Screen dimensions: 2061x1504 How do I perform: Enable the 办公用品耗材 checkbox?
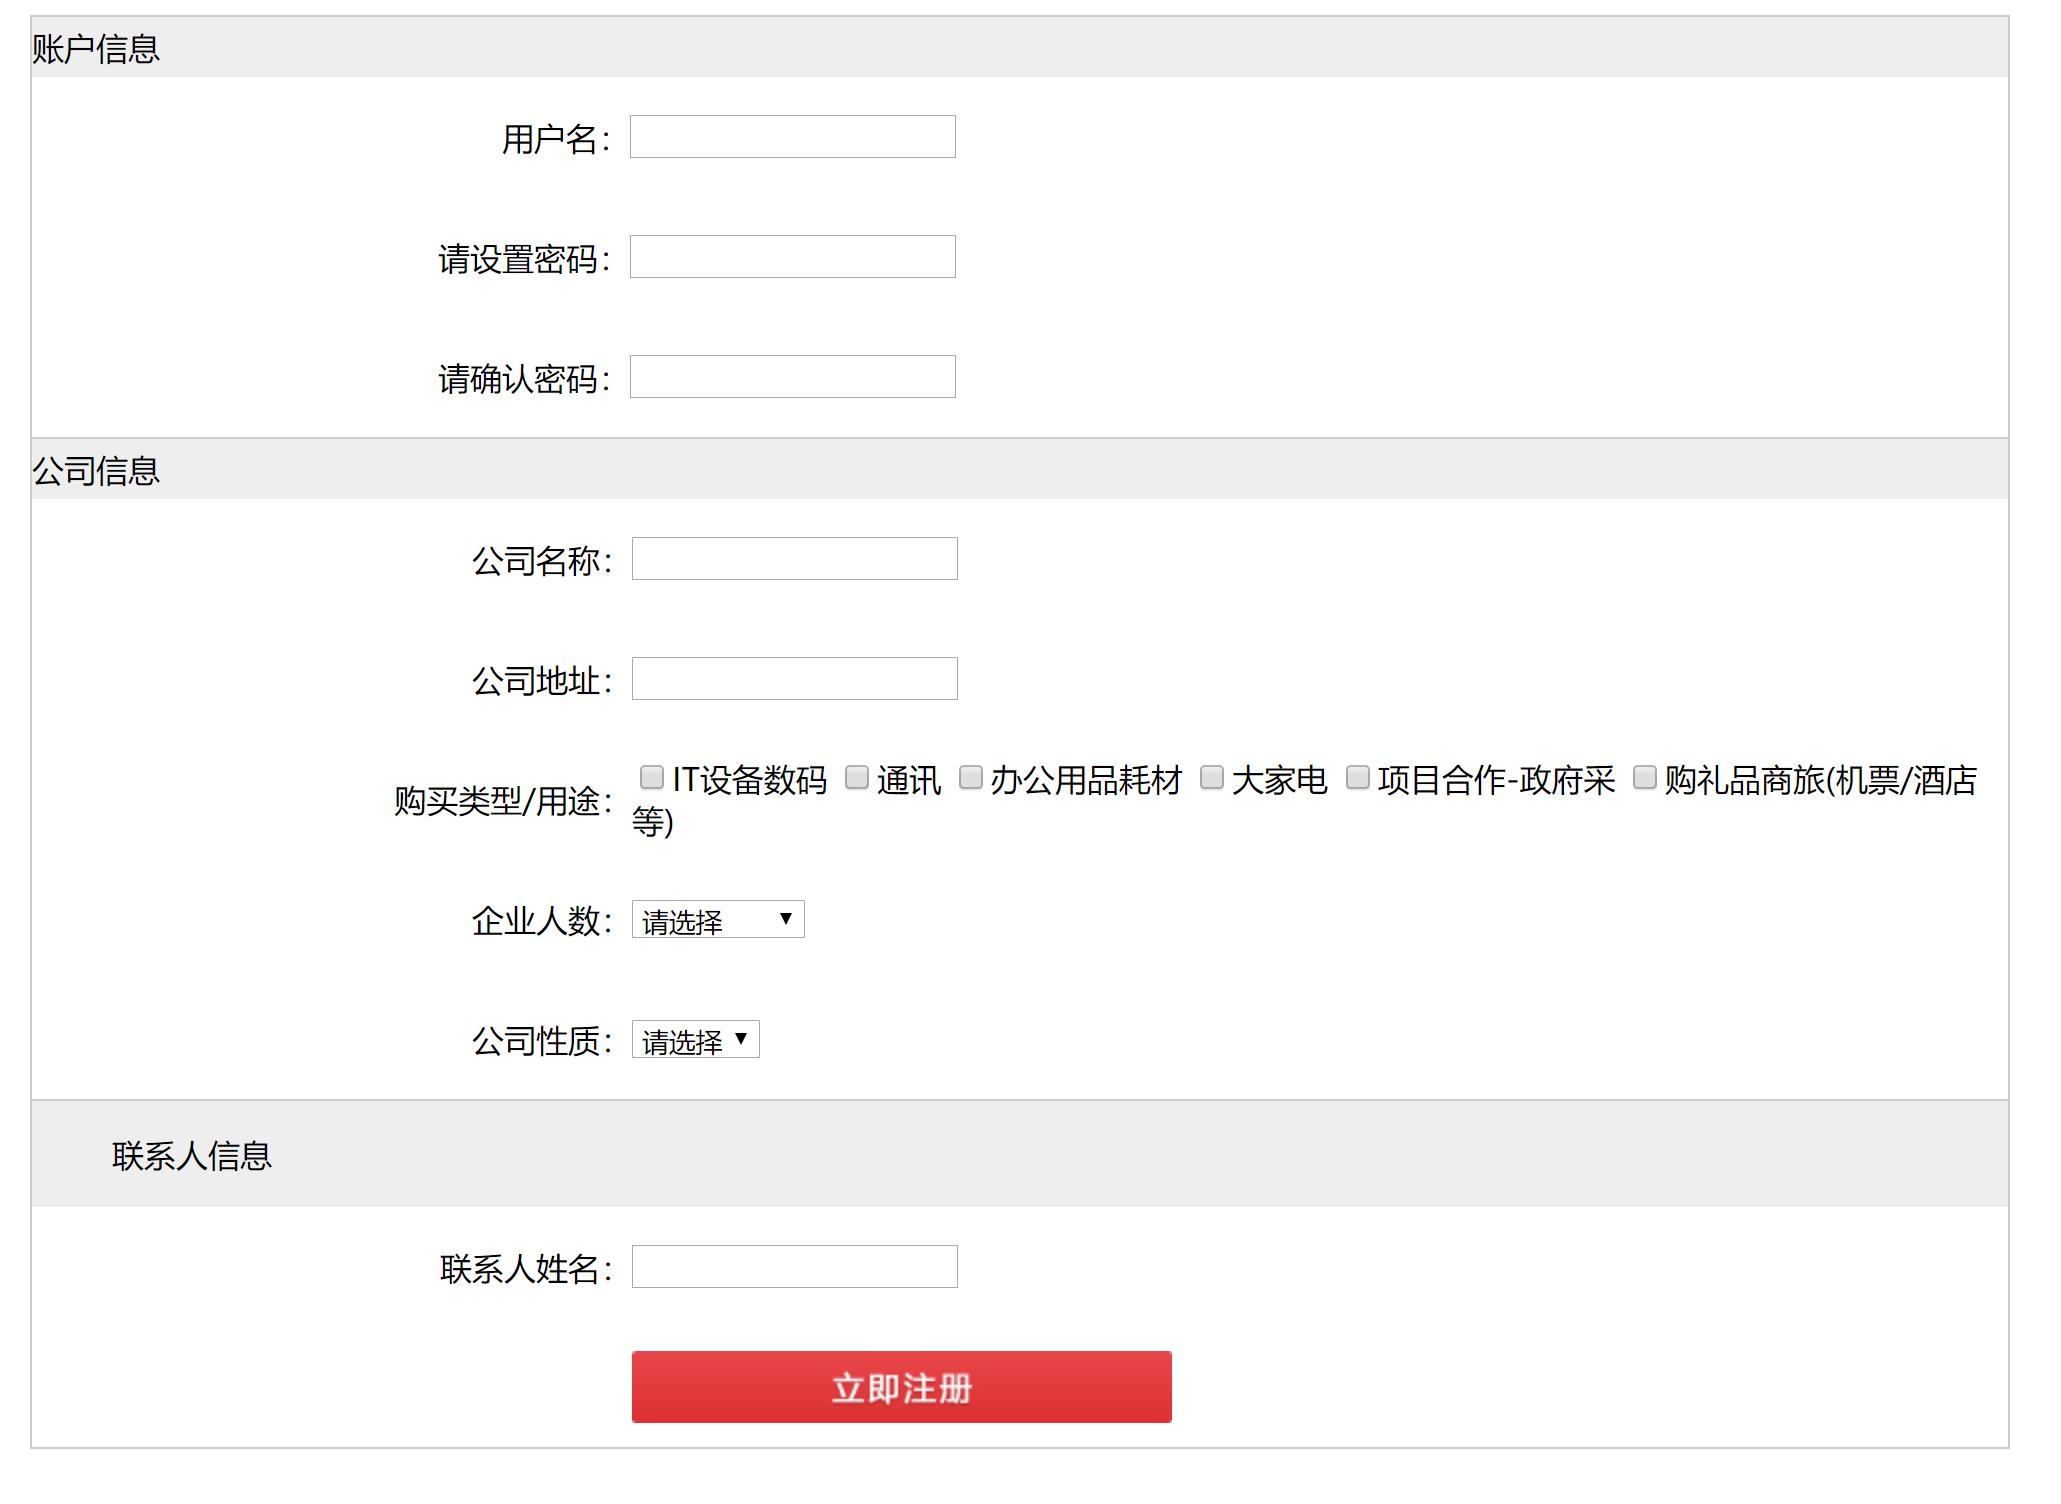(x=970, y=777)
